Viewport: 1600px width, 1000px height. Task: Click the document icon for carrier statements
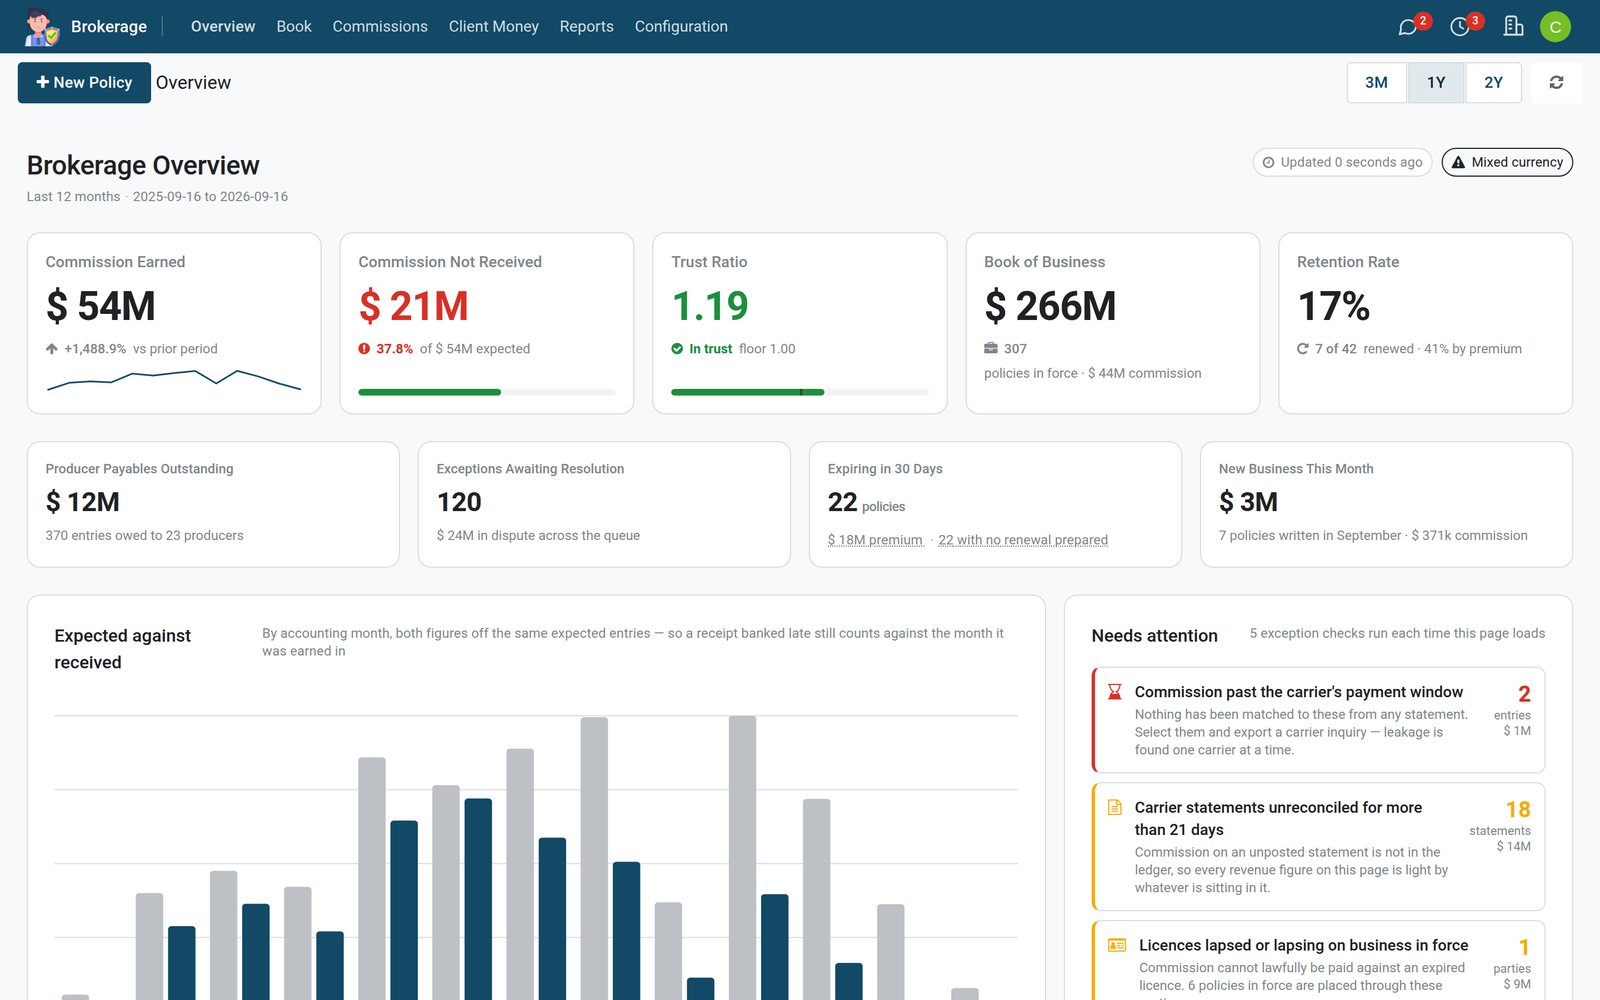click(x=1114, y=807)
